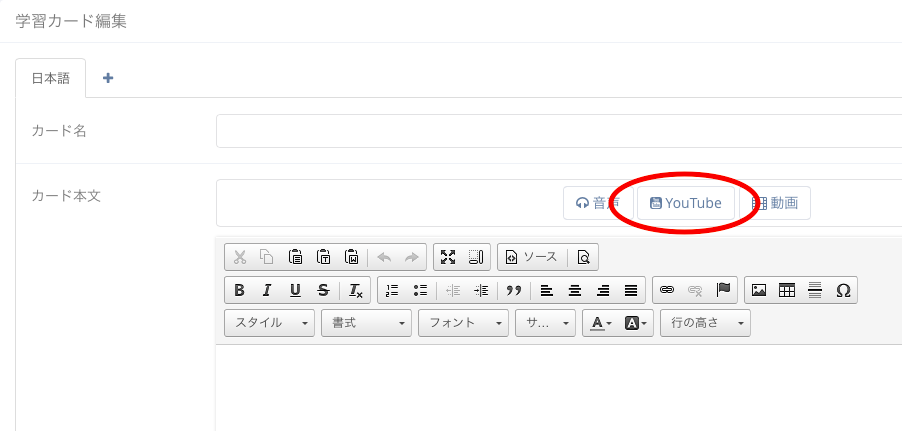
Task: Toggle the Show Blocks icon
Action: coord(476,257)
